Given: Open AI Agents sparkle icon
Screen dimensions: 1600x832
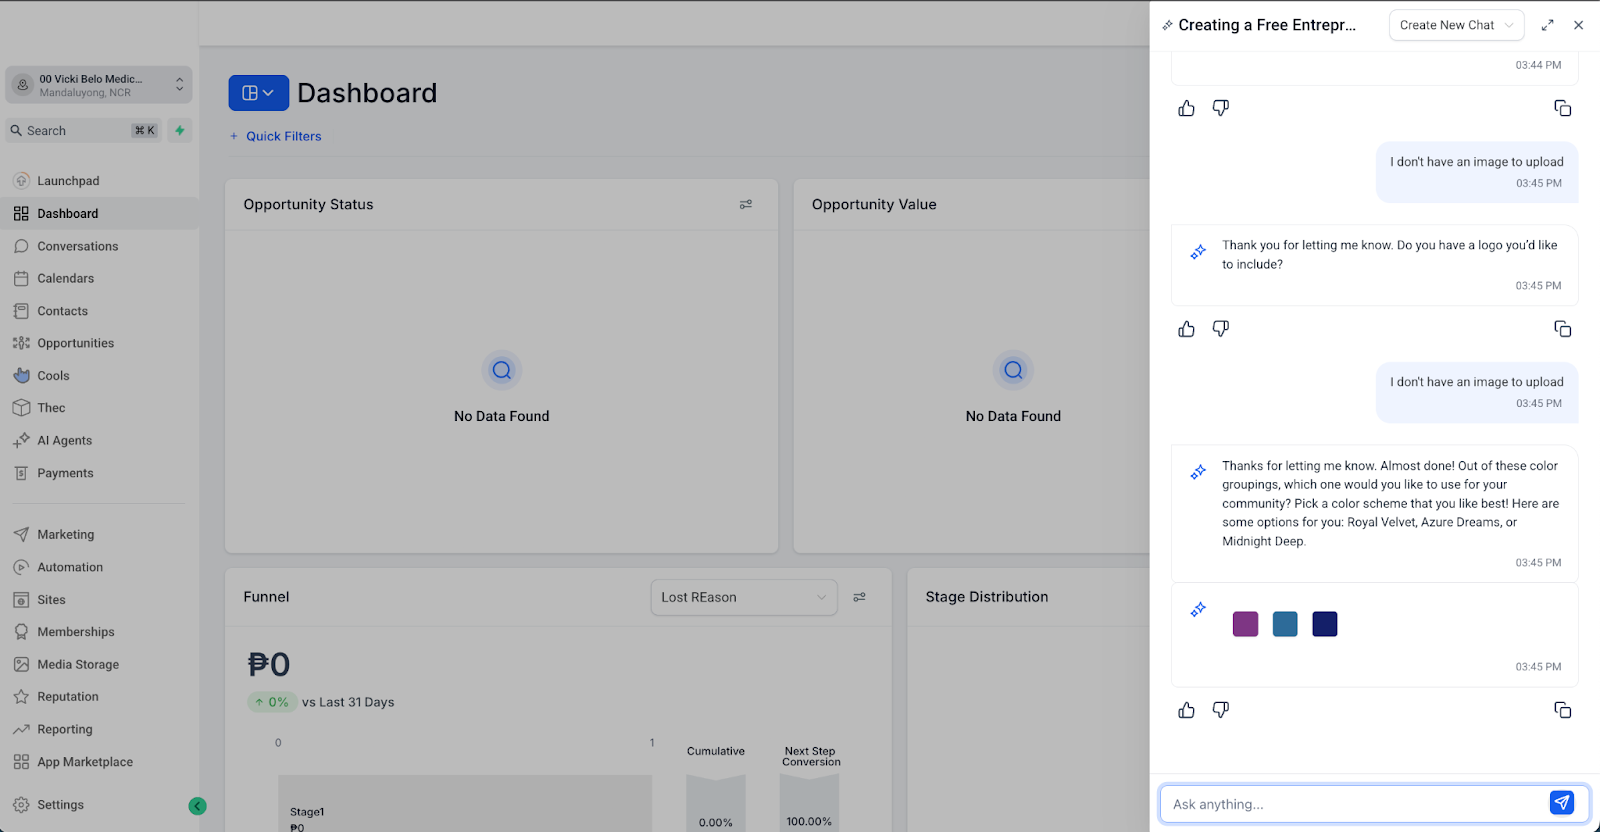Looking at the screenshot, I should click(21, 440).
